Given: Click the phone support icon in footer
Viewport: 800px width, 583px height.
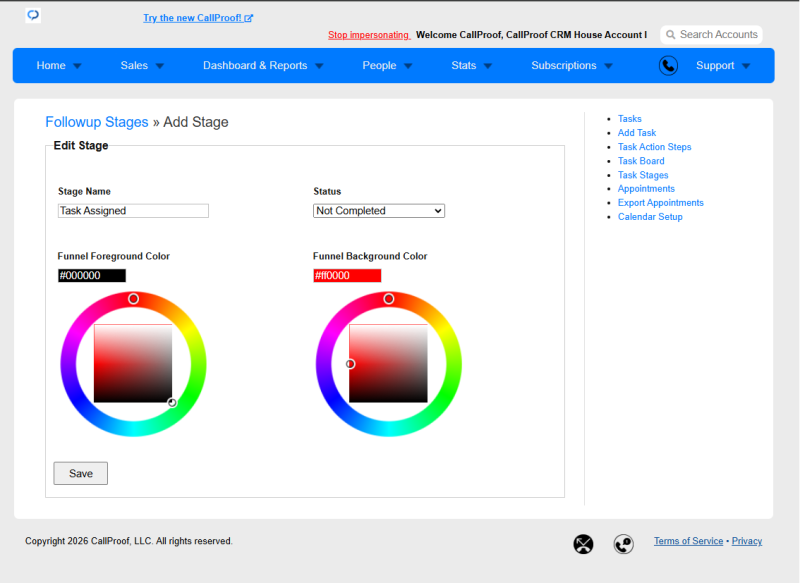Looking at the screenshot, I should [x=623, y=544].
